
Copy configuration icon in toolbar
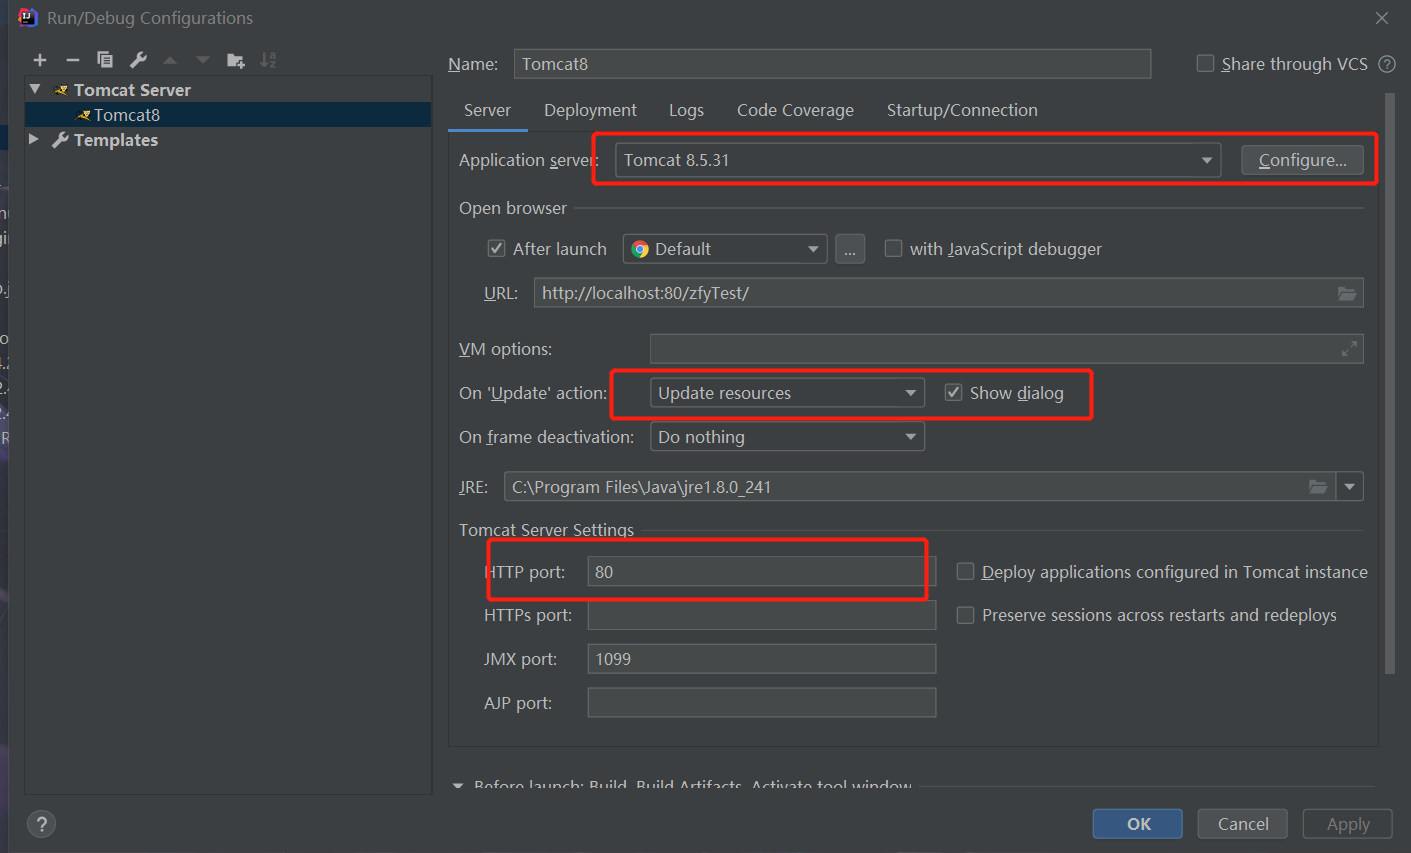pos(105,60)
